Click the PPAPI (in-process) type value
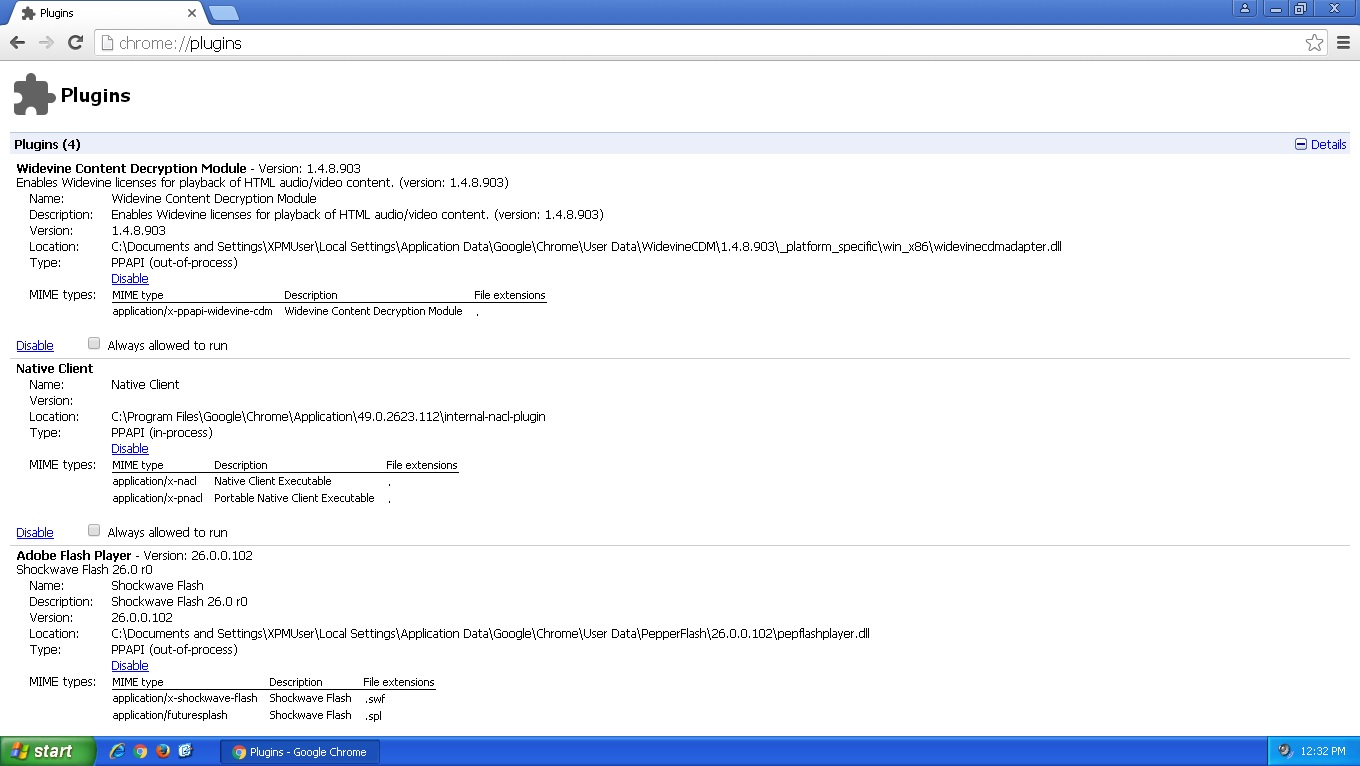The height and width of the screenshot is (766, 1360). click(162, 433)
